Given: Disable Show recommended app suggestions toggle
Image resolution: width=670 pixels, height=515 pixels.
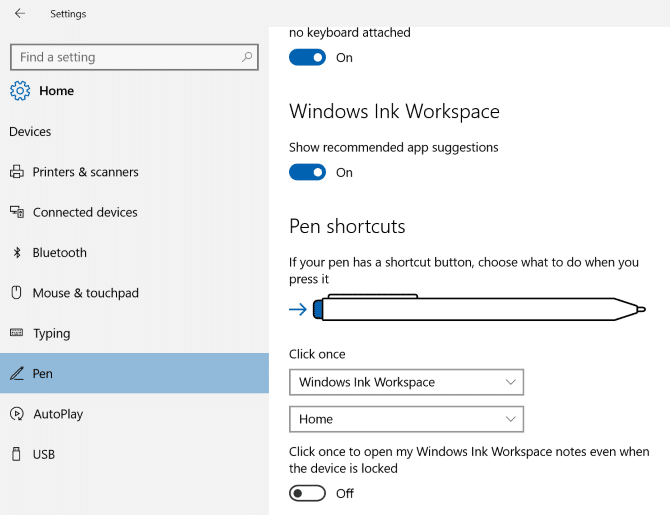Looking at the screenshot, I should coord(307,172).
